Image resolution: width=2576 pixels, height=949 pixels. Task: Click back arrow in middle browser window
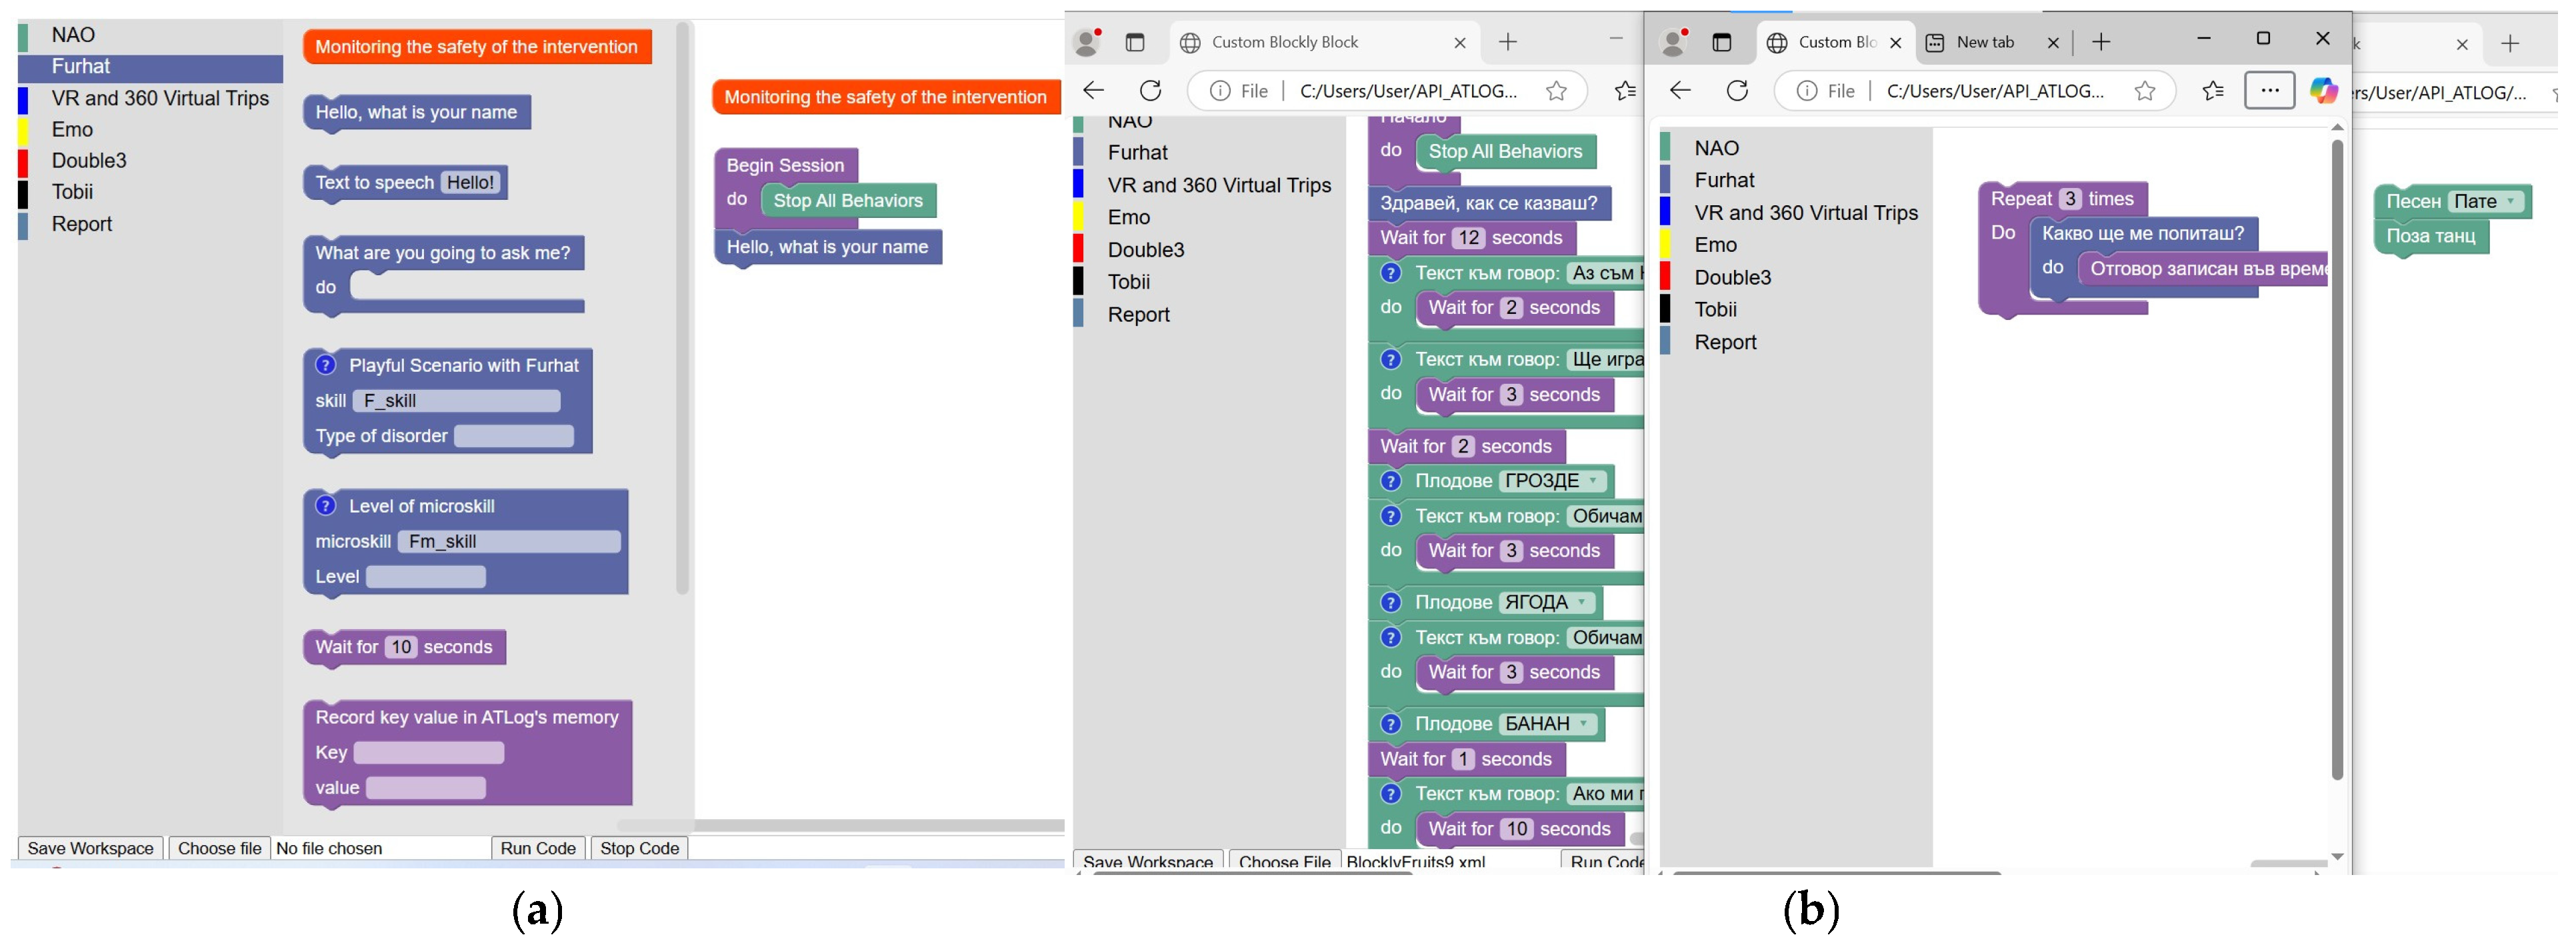click(x=1093, y=91)
